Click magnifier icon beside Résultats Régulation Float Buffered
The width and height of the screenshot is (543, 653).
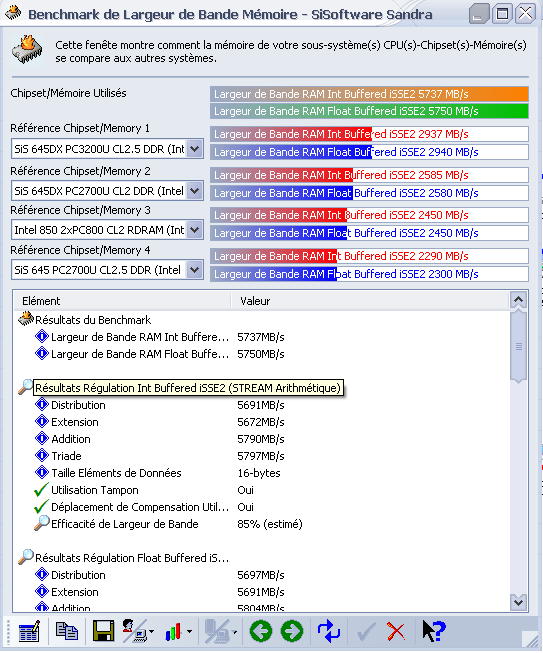coord(25,557)
